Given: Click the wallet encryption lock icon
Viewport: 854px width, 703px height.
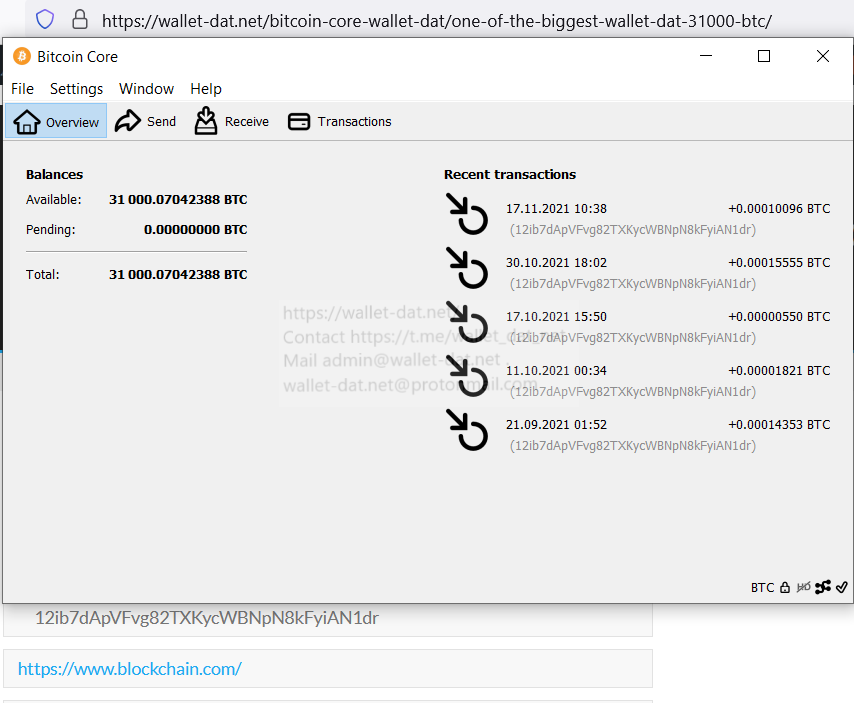Looking at the screenshot, I should coord(785,588).
